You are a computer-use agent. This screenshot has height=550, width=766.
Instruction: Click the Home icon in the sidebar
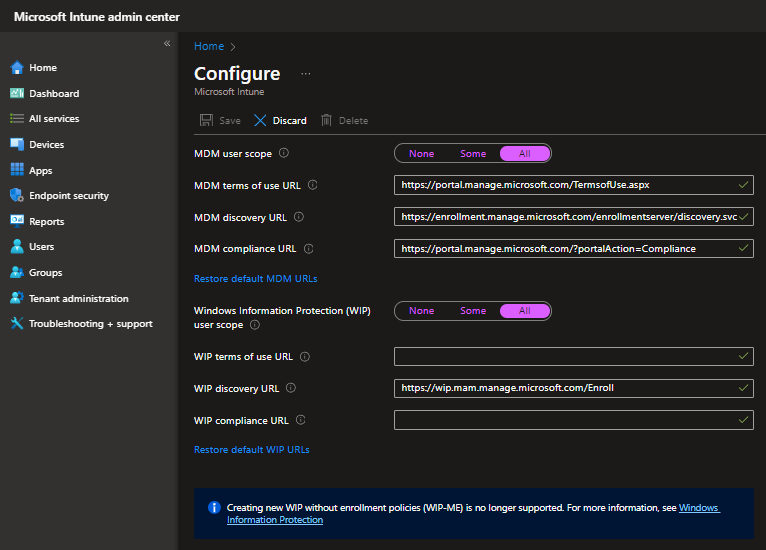pos(17,67)
